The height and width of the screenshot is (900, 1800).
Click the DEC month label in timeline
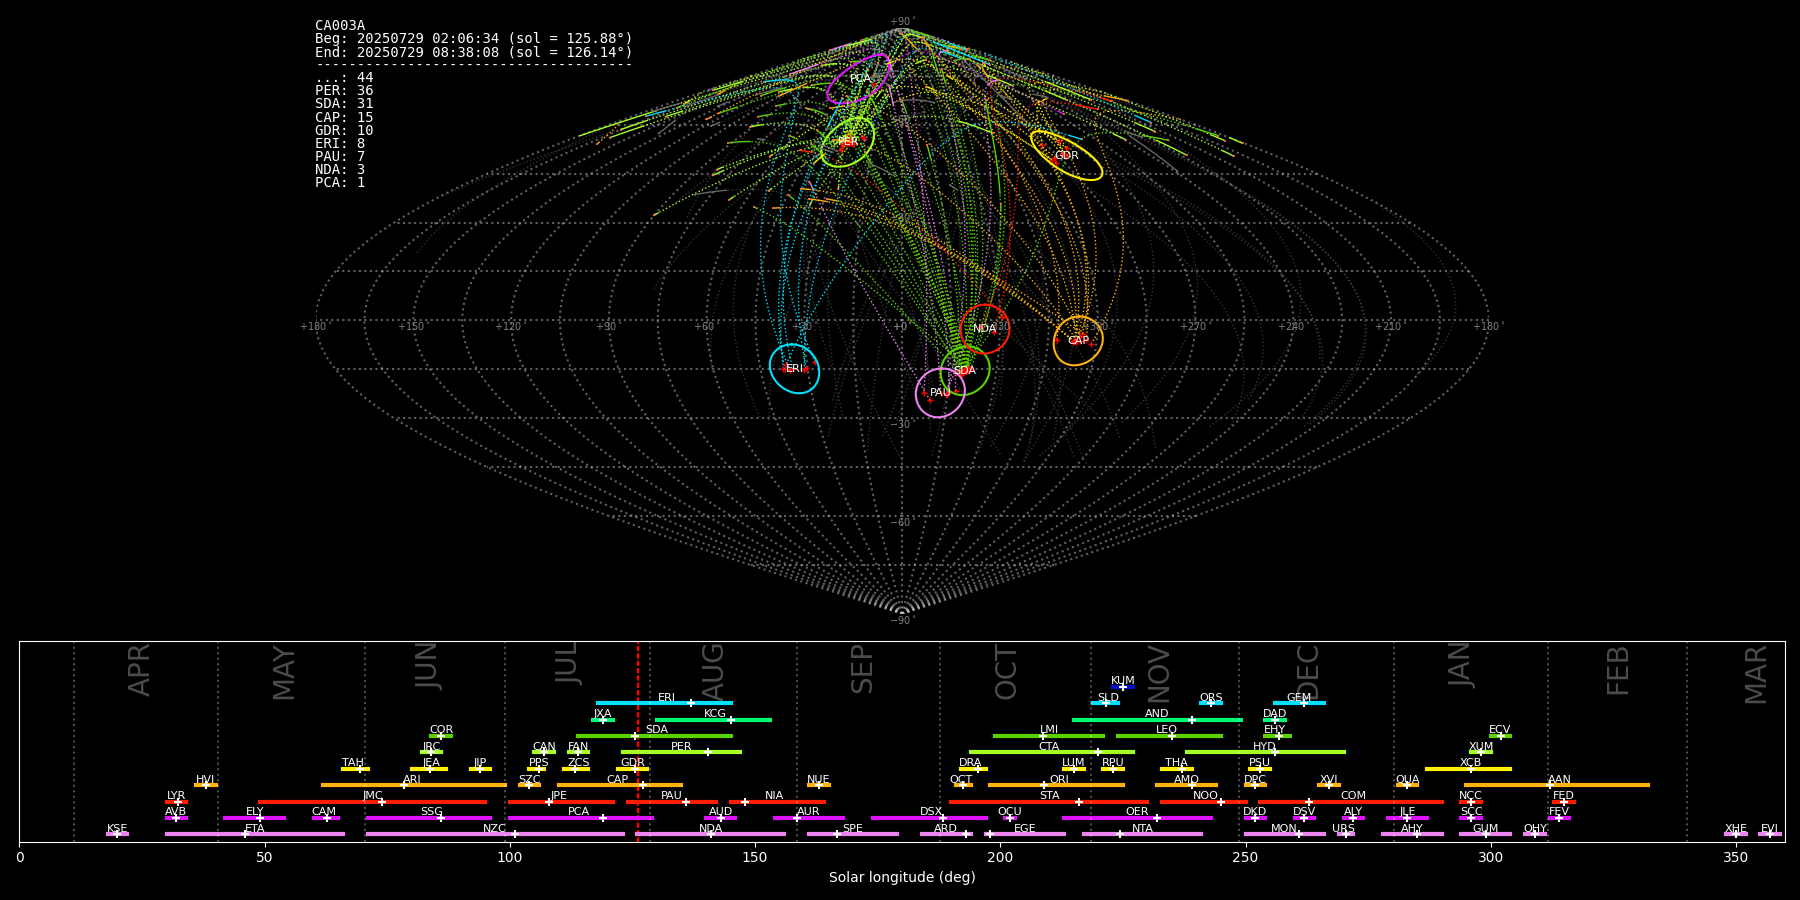click(1308, 672)
